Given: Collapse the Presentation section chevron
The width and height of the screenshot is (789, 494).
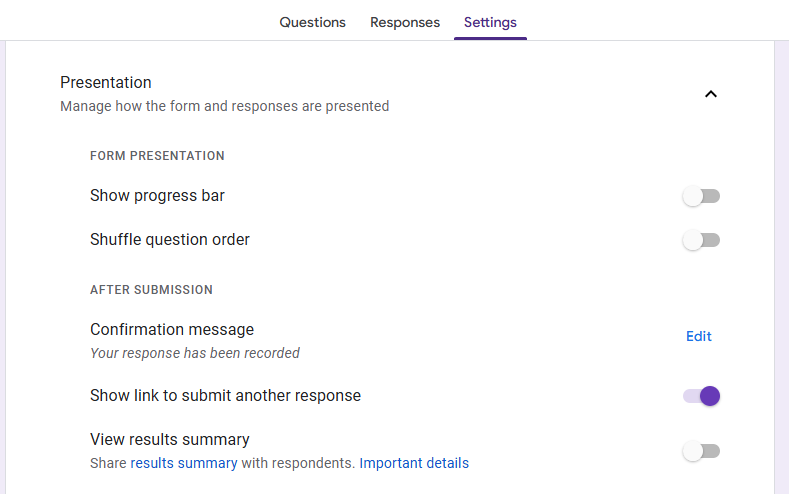Looking at the screenshot, I should click(x=711, y=94).
